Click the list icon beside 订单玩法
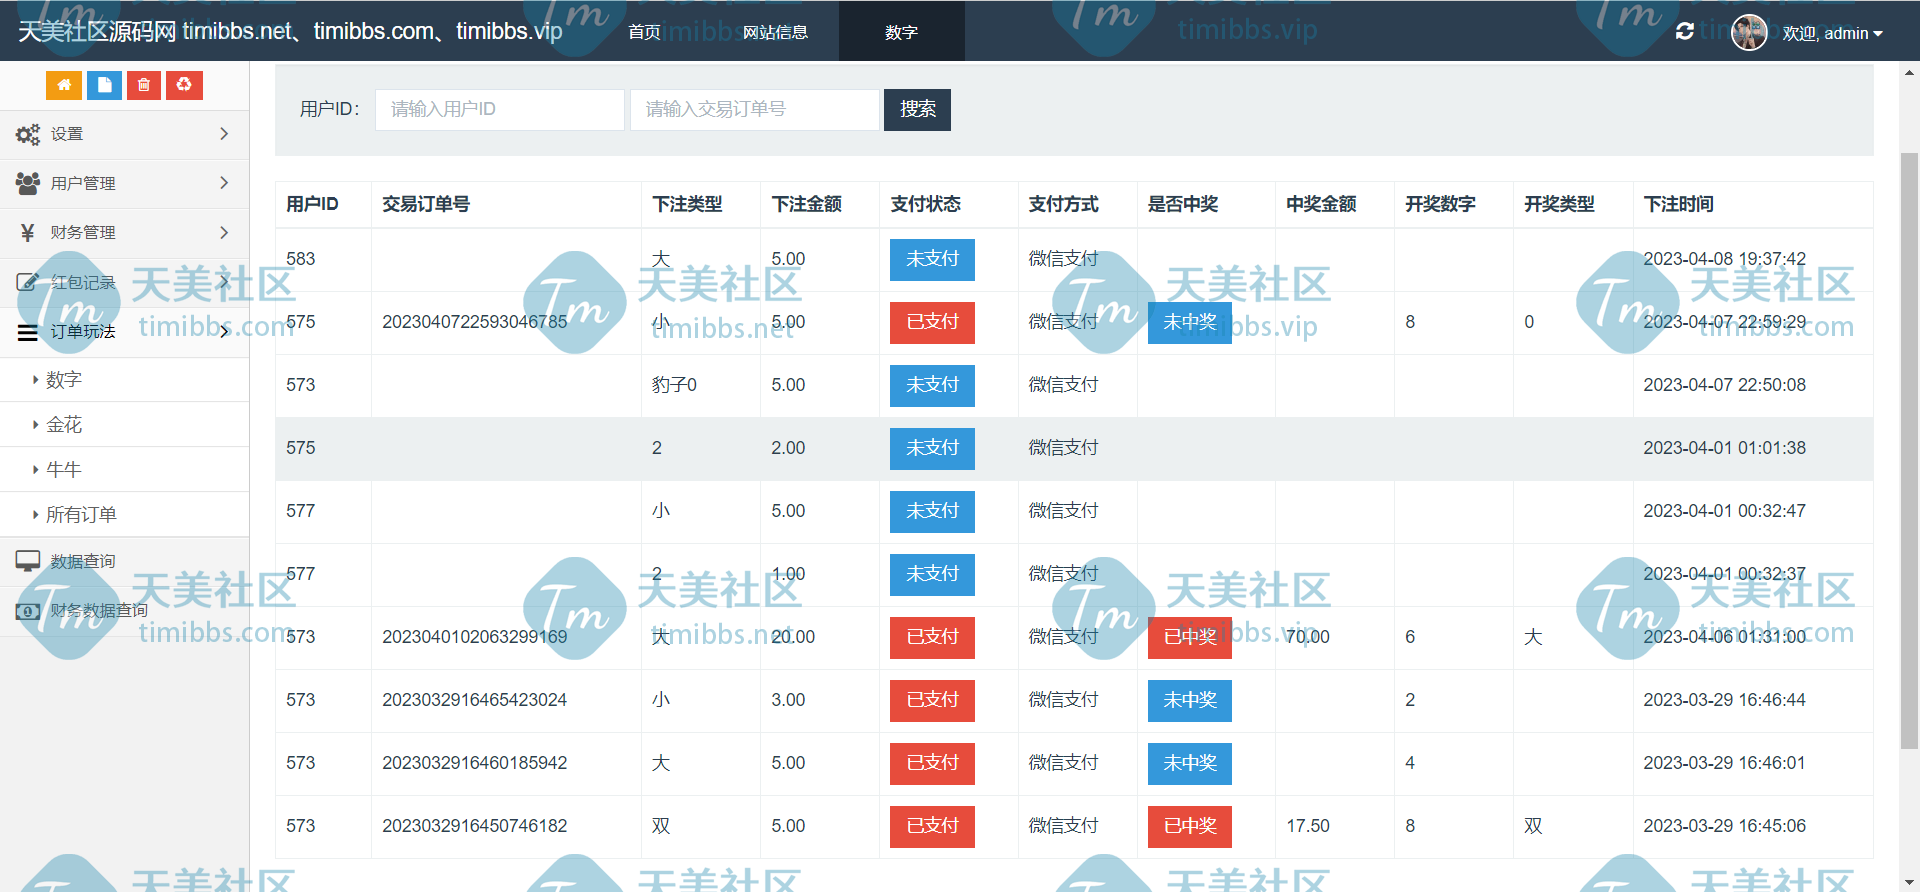 pyautogui.click(x=28, y=332)
